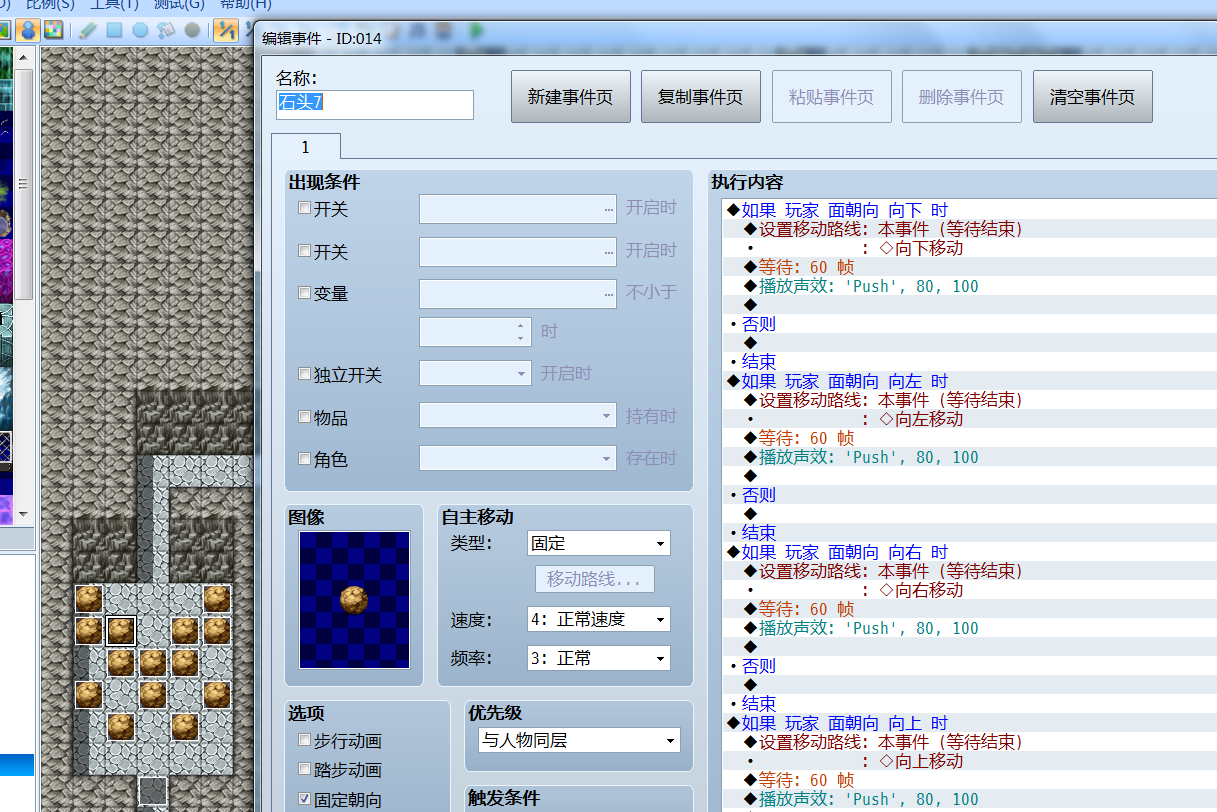The image size is (1217, 812).
Task: Open the 工具(T) menu
Action: (113, 4)
